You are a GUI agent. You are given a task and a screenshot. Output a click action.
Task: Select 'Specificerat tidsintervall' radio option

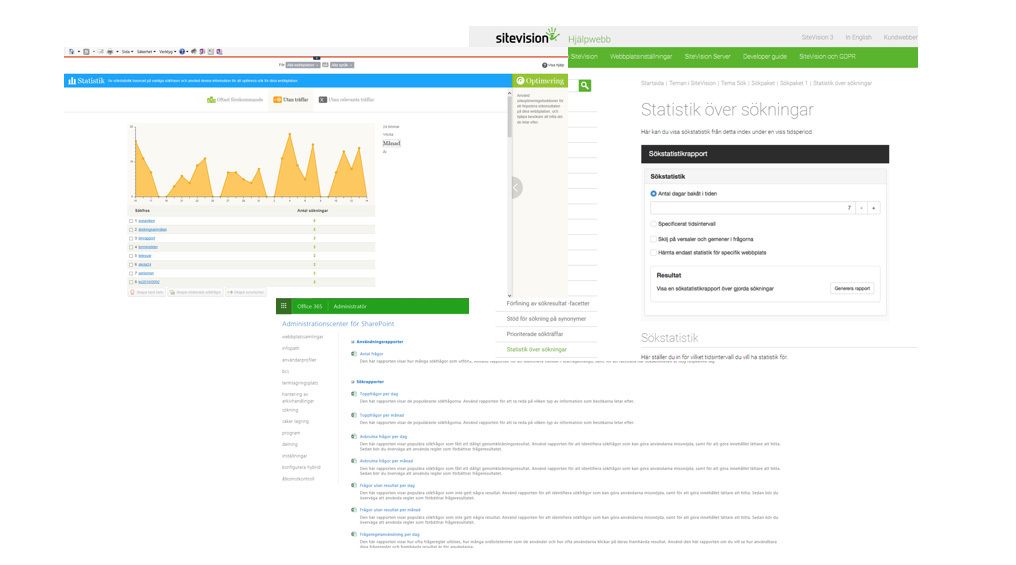coord(654,224)
